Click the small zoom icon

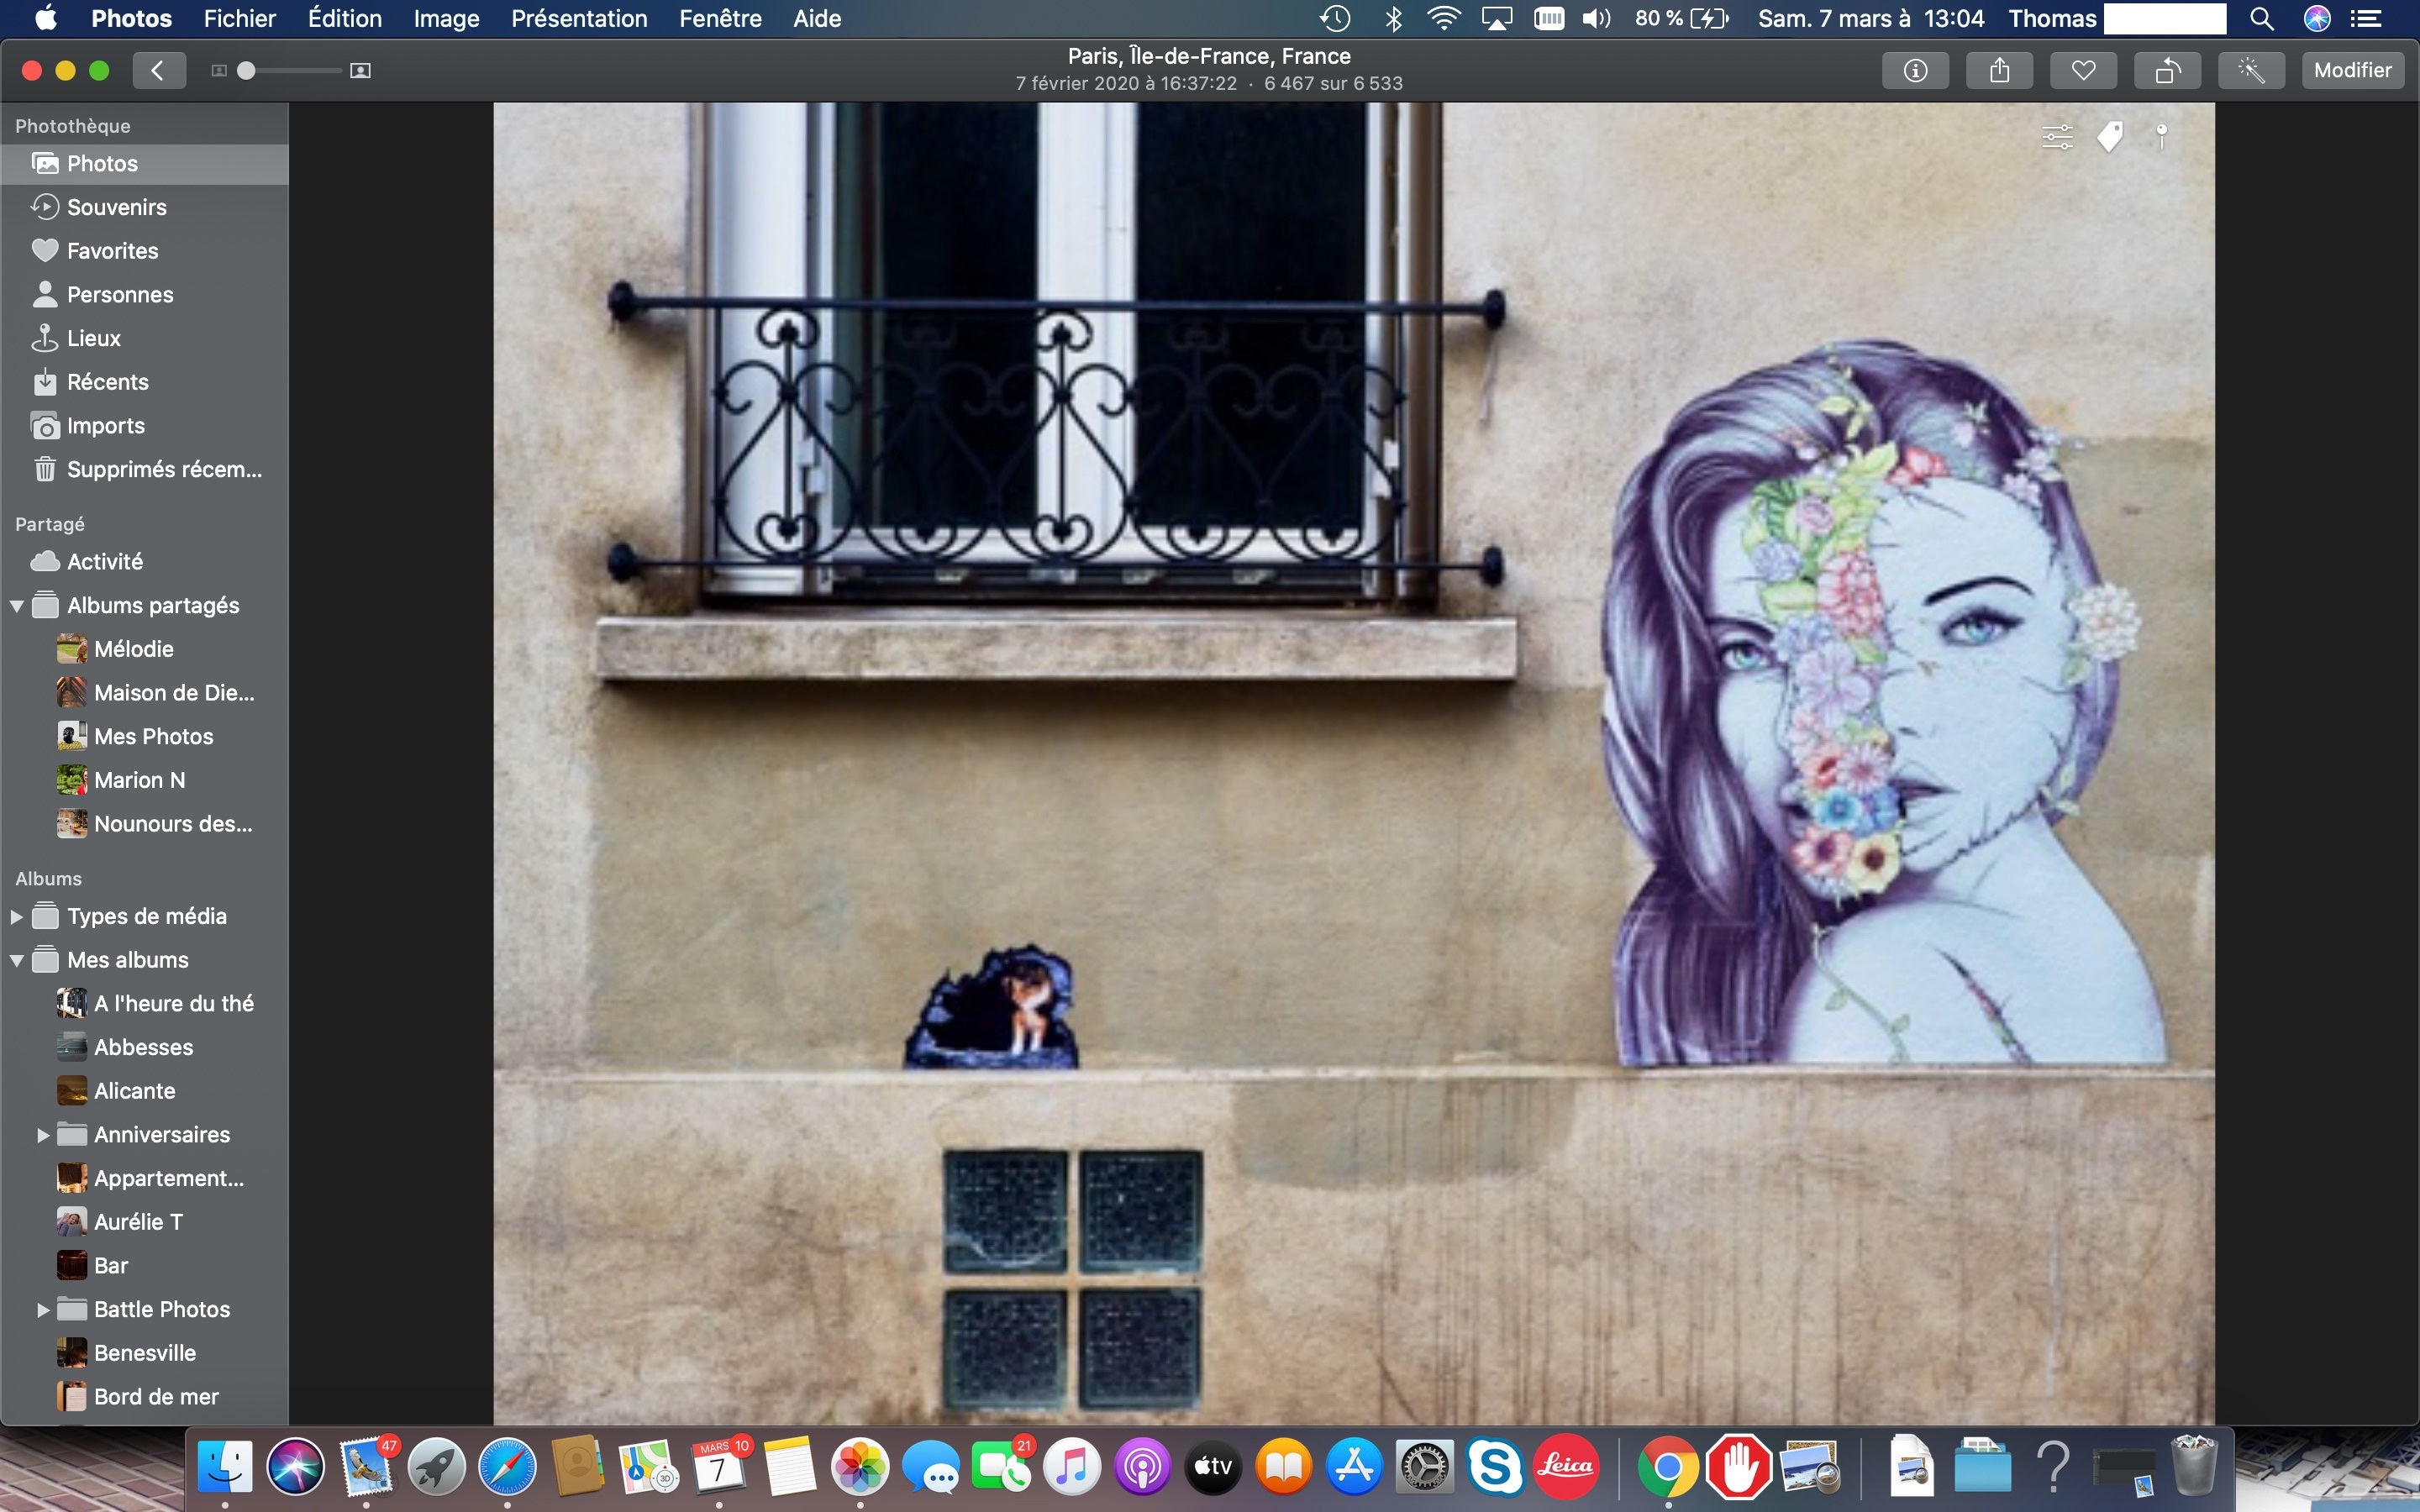[219, 70]
